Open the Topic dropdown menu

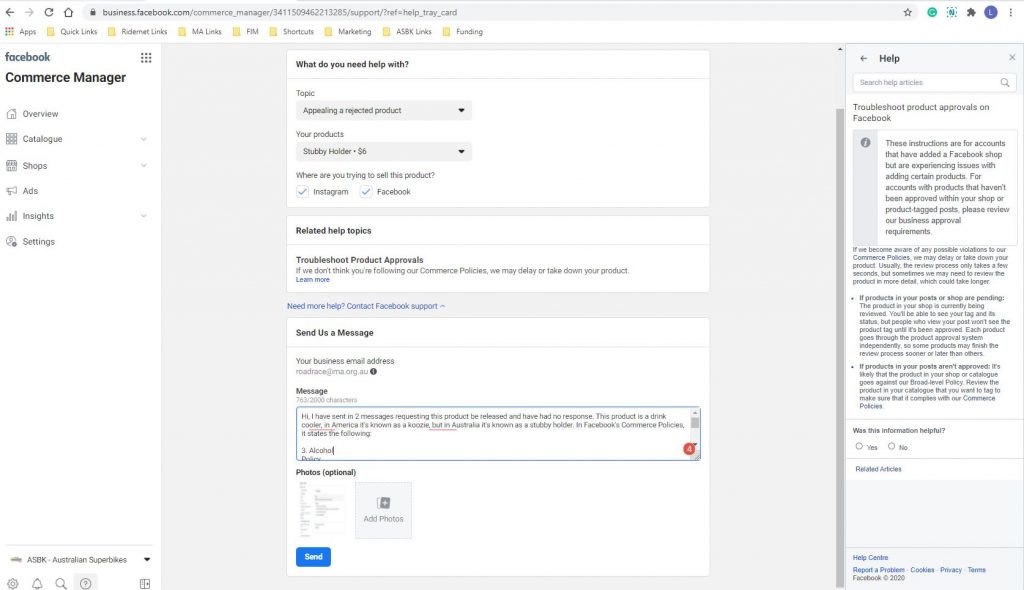(383, 110)
